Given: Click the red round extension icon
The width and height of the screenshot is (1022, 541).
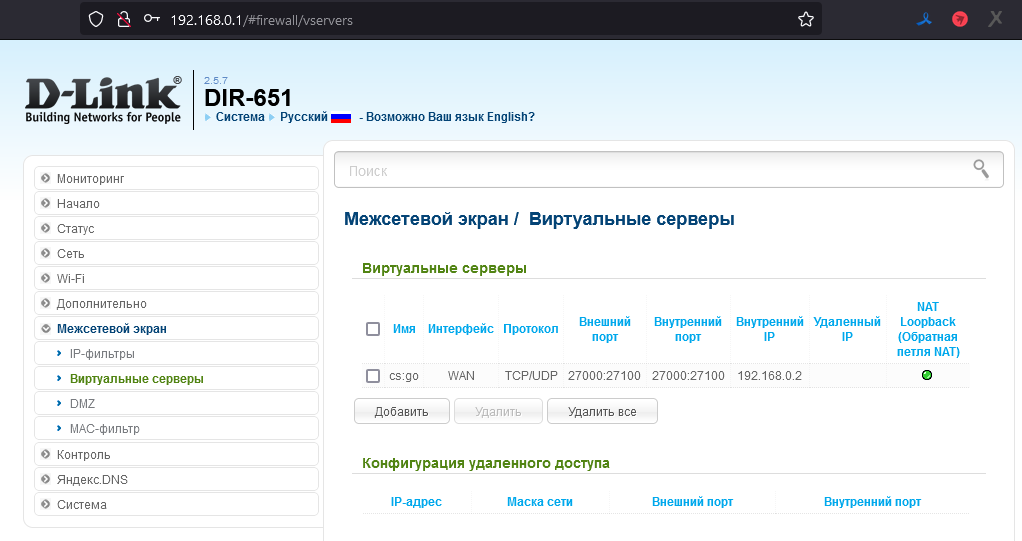Looking at the screenshot, I should 959,20.
